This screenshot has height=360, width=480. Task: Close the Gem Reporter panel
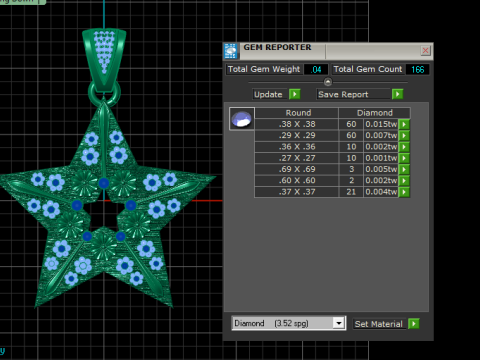click(x=425, y=51)
